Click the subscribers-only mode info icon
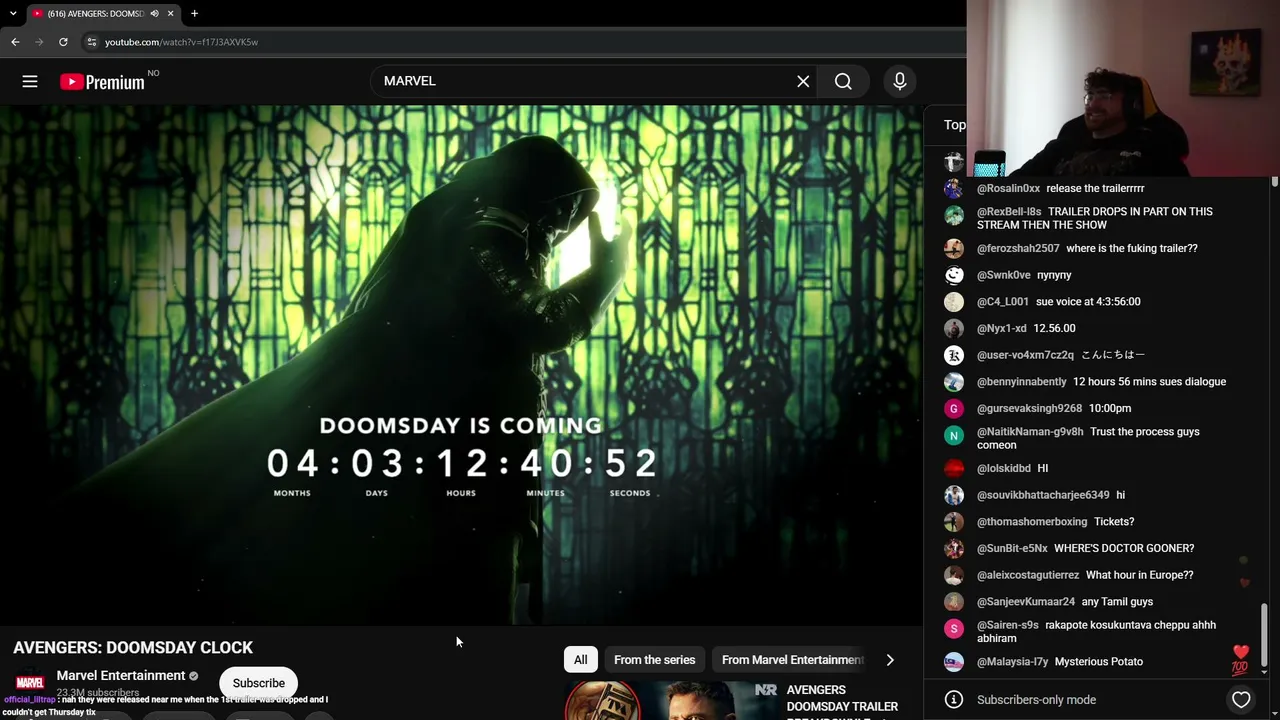This screenshot has width=1280, height=720. [x=954, y=700]
